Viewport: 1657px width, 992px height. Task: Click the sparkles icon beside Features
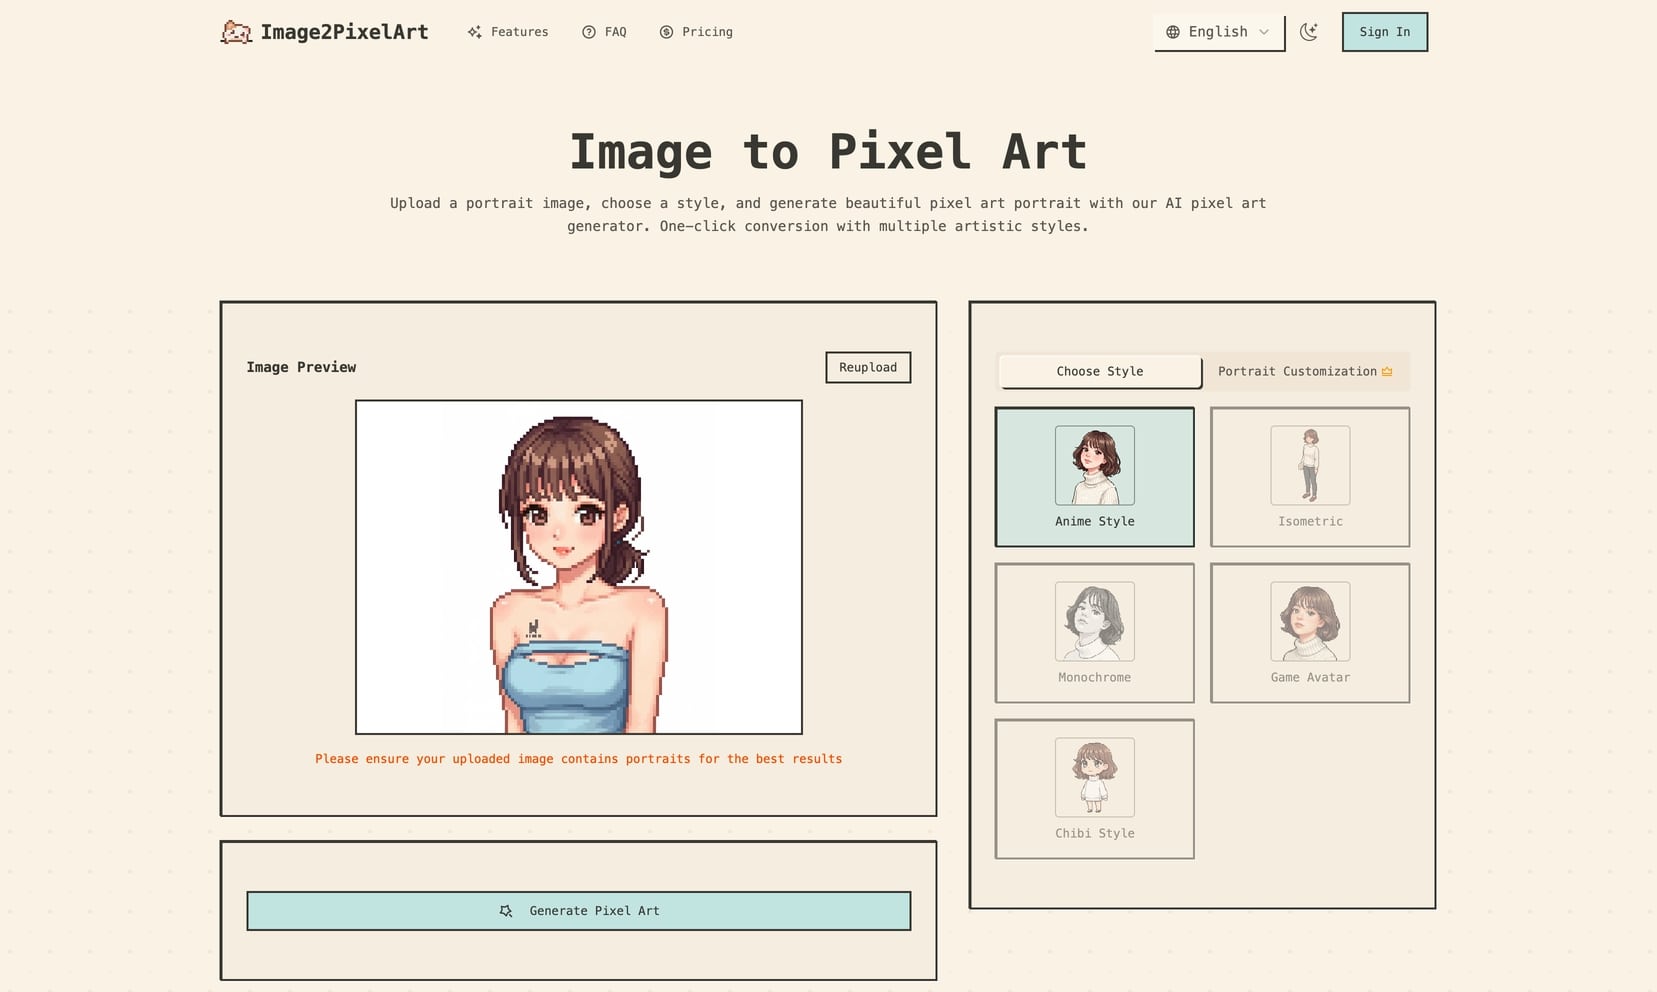coord(475,31)
